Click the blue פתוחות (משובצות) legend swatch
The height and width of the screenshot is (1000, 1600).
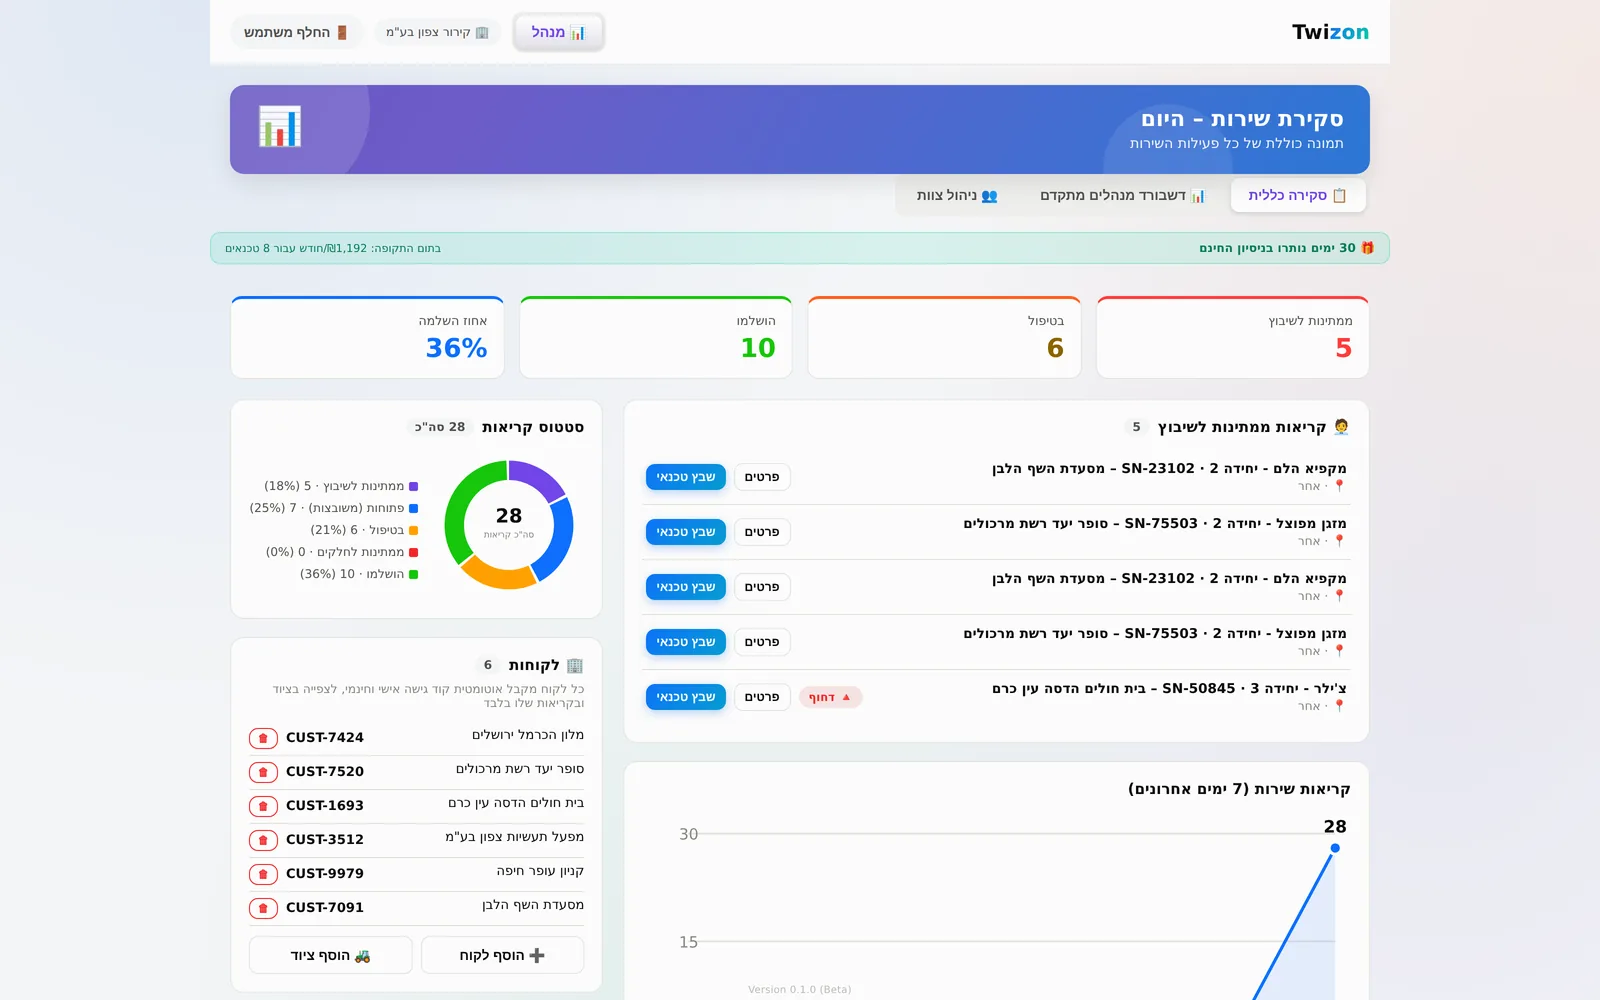click(413, 508)
